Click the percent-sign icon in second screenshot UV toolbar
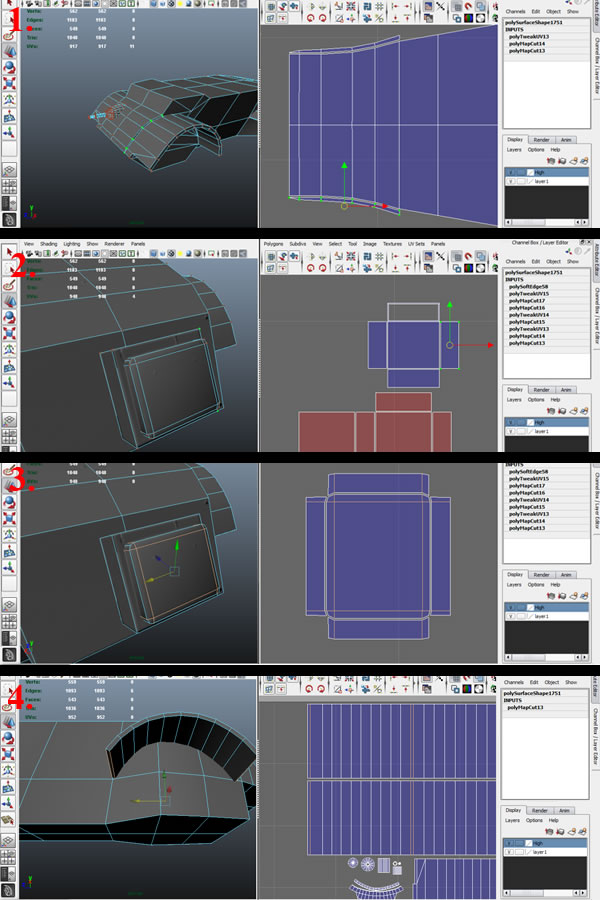 (x=379, y=267)
